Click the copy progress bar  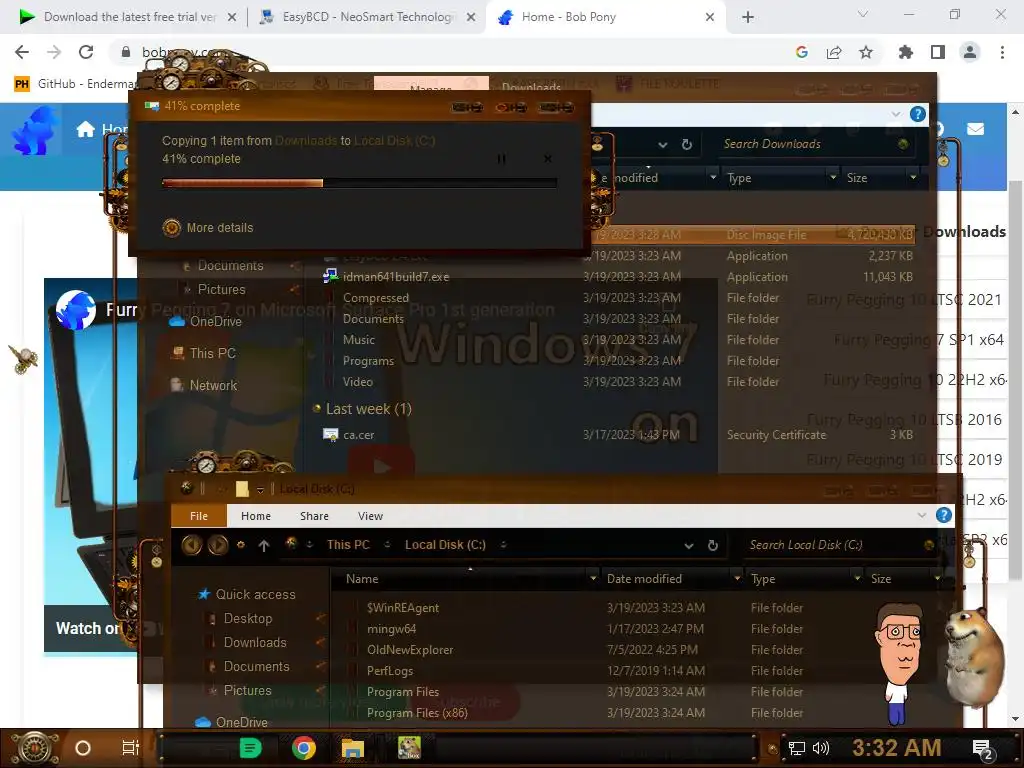(x=359, y=184)
